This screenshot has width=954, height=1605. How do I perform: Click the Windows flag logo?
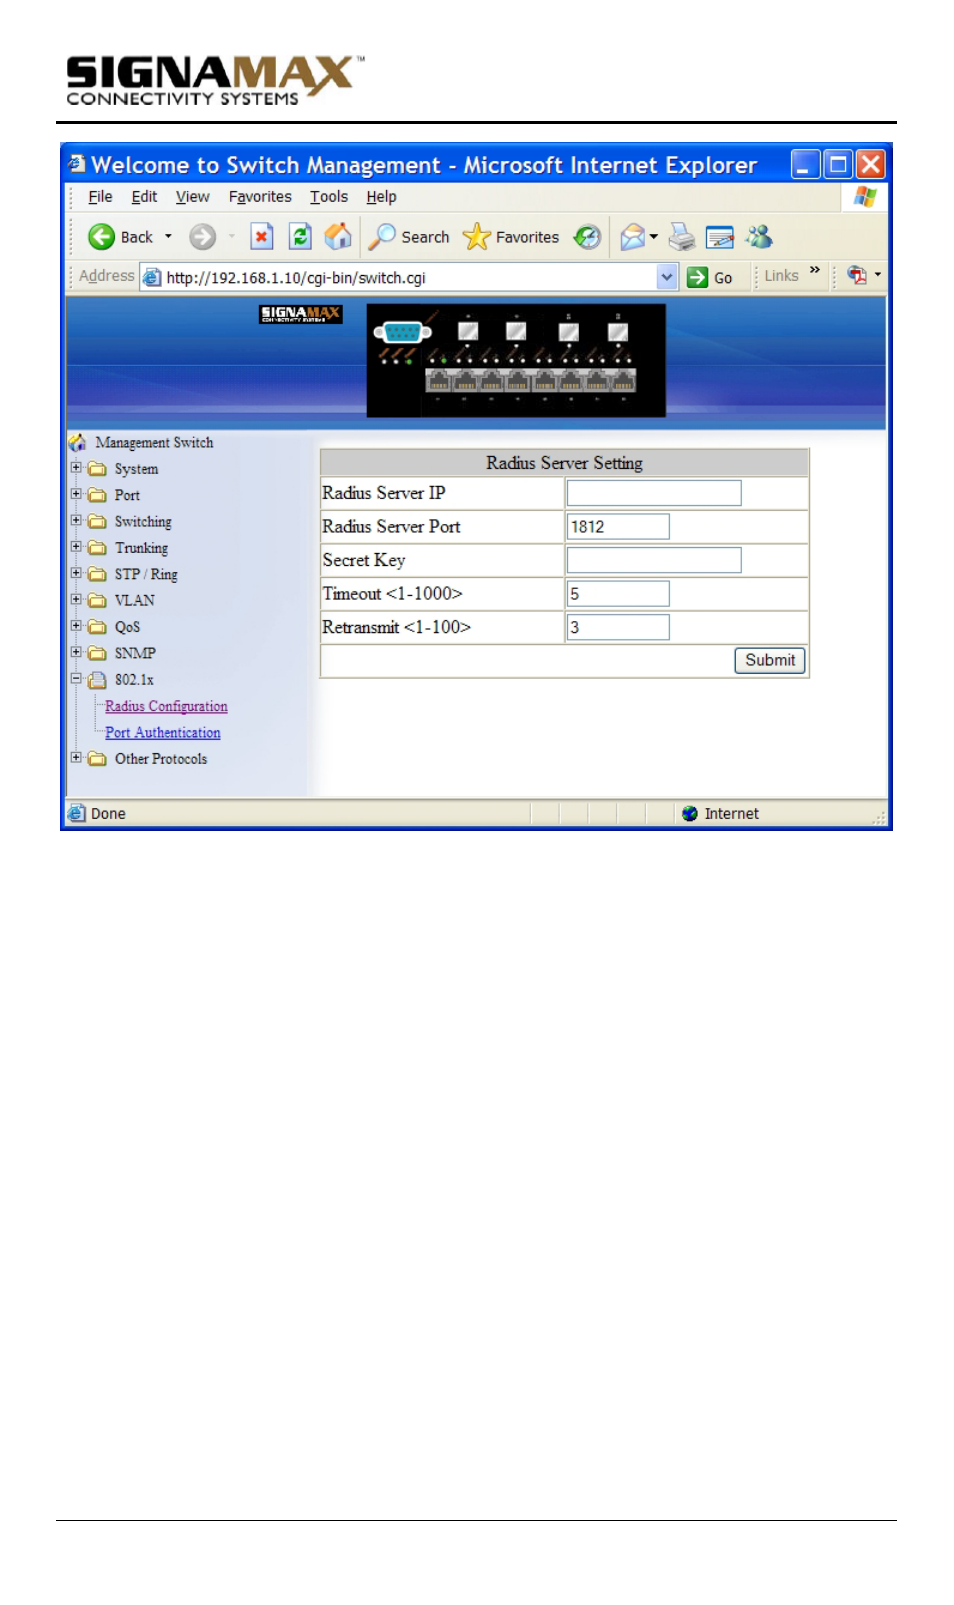(865, 197)
